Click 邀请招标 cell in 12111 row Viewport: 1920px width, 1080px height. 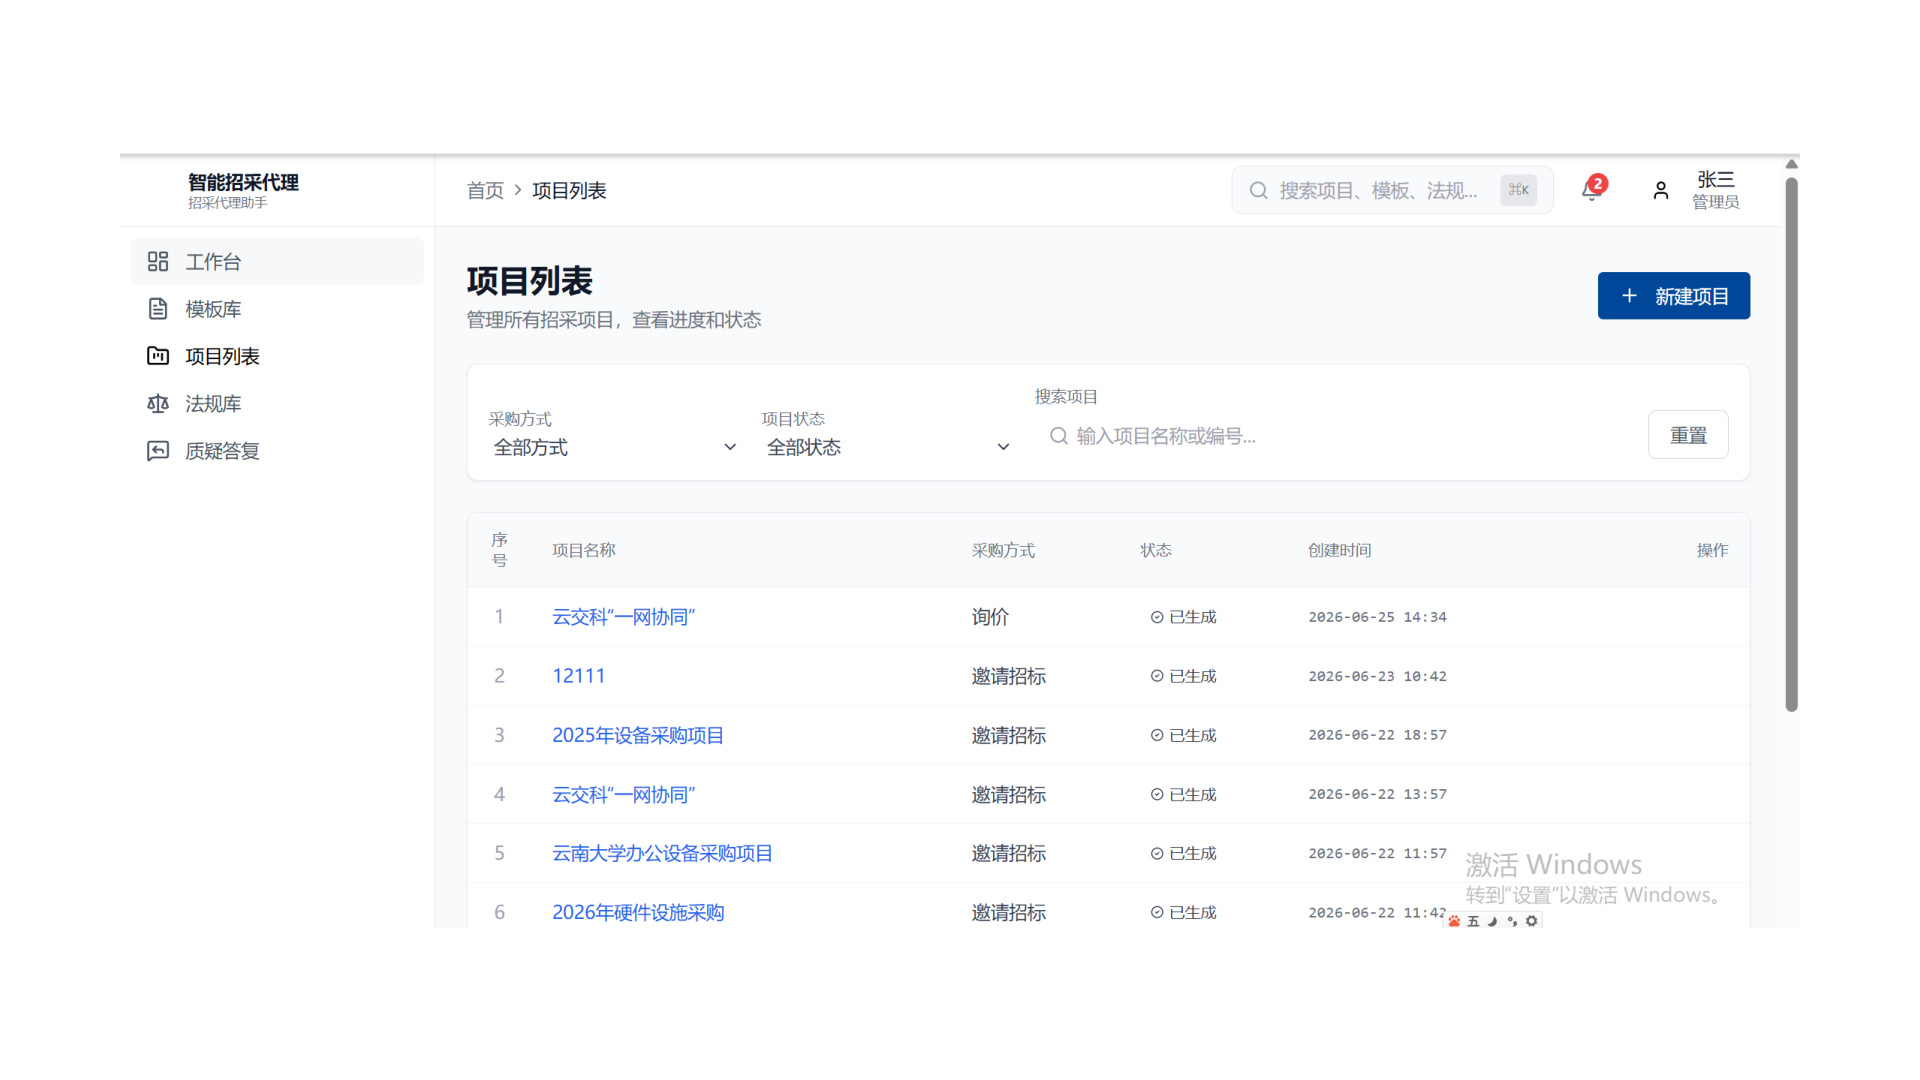(x=1008, y=676)
